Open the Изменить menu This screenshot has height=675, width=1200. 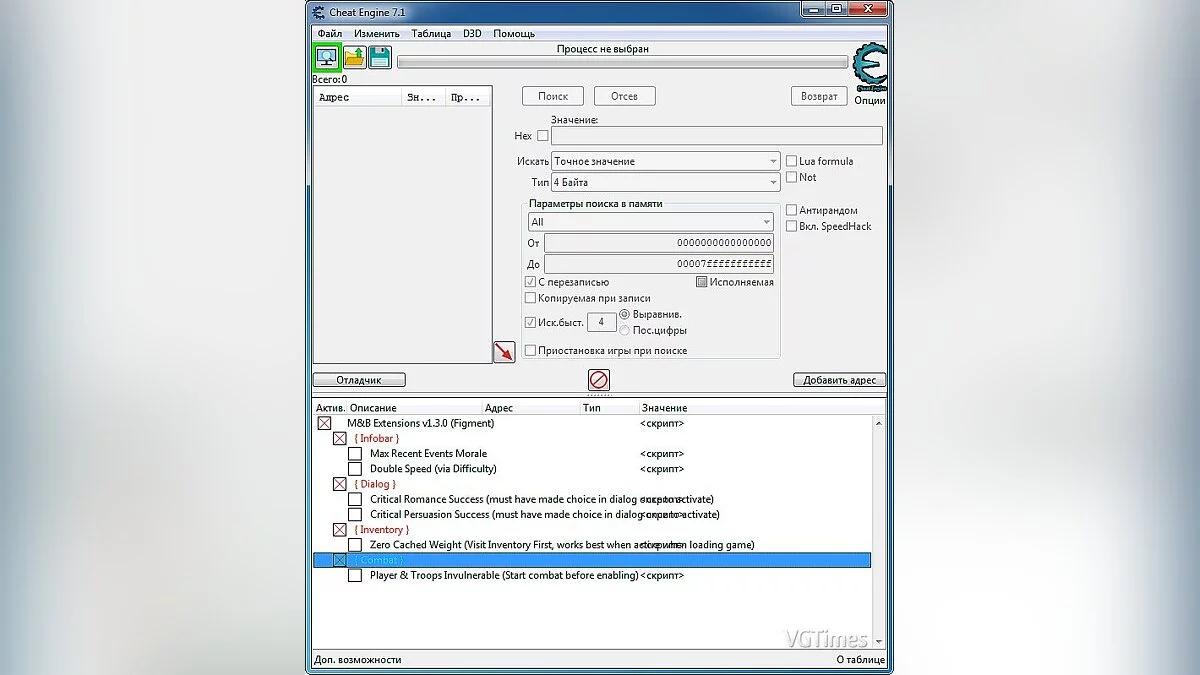click(376, 33)
